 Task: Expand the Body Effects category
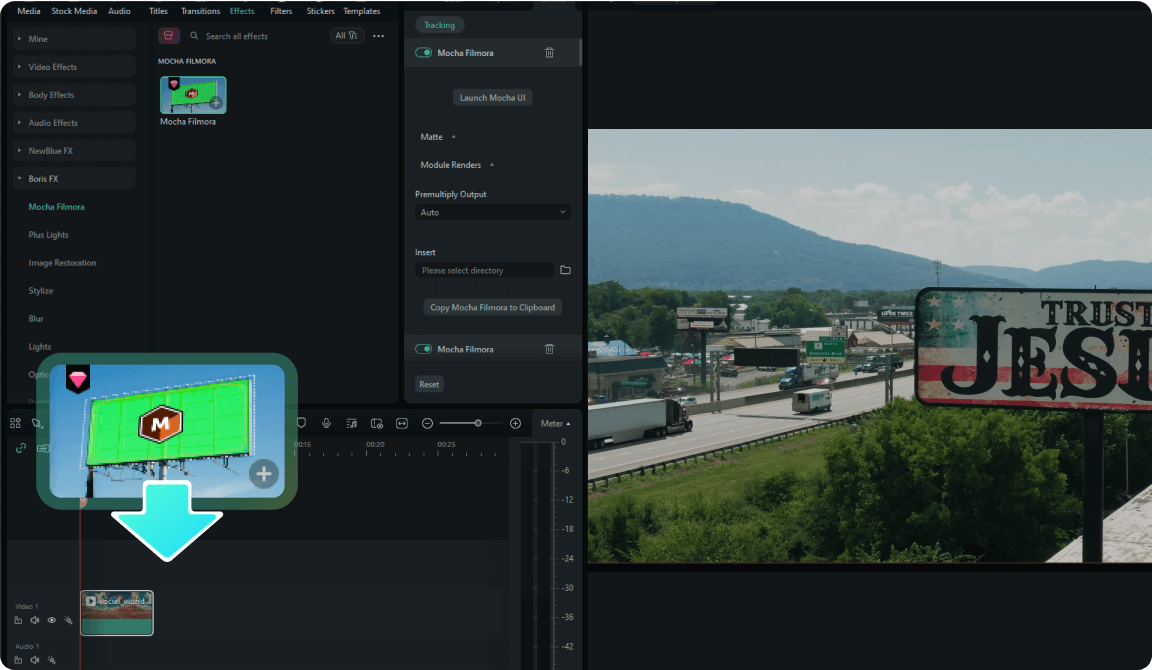74,95
